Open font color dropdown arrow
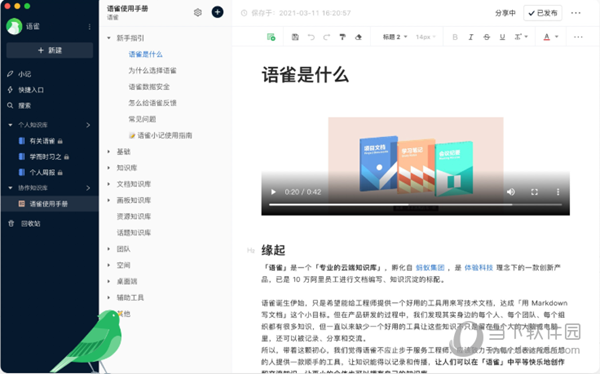This screenshot has width=600, height=374. (x=557, y=37)
